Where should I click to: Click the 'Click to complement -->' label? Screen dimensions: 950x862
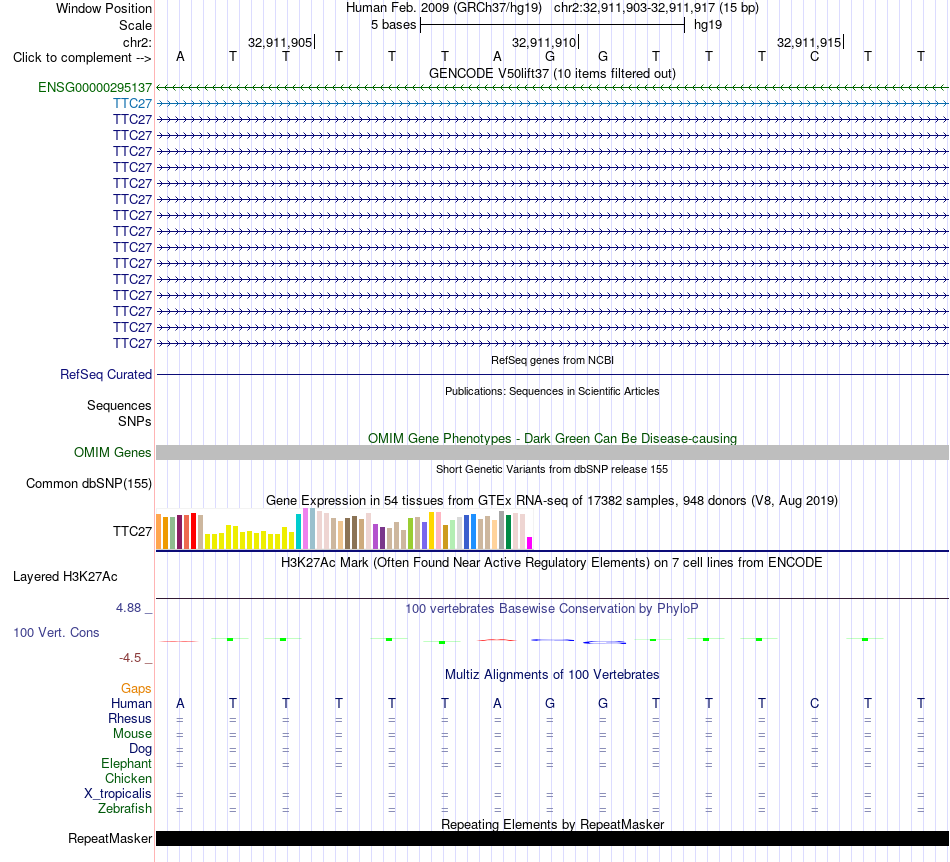pos(82,58)
